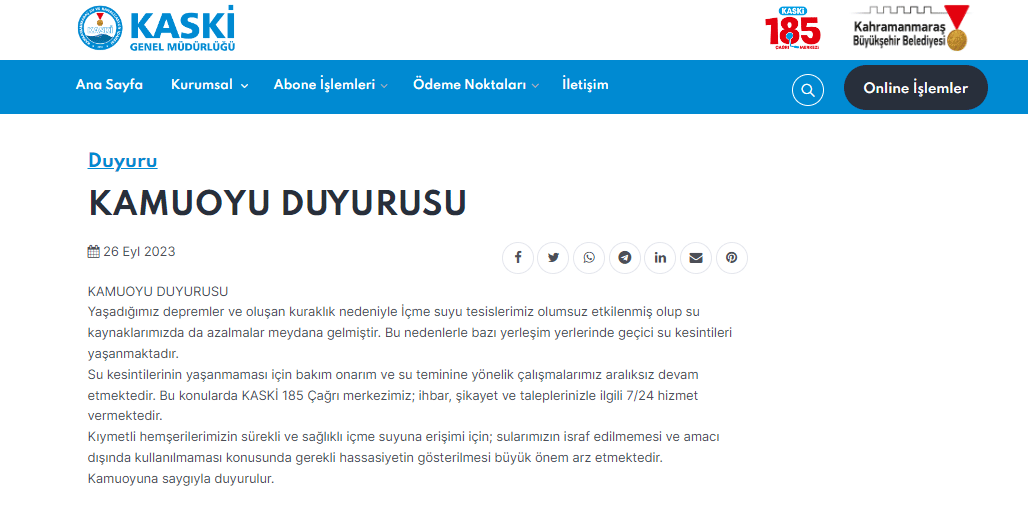Screen dimensions: 1028x512
Task: Share the announcement on LinkedIn
Action: pyautogui.click(x=660, y=258)
